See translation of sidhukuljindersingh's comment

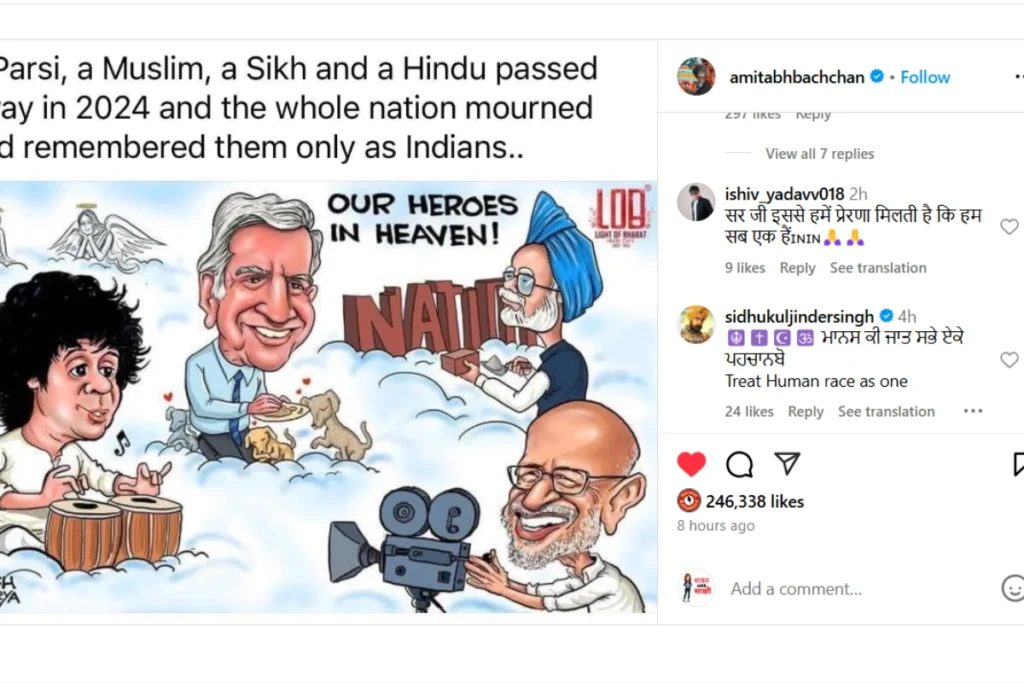point(886,411)
